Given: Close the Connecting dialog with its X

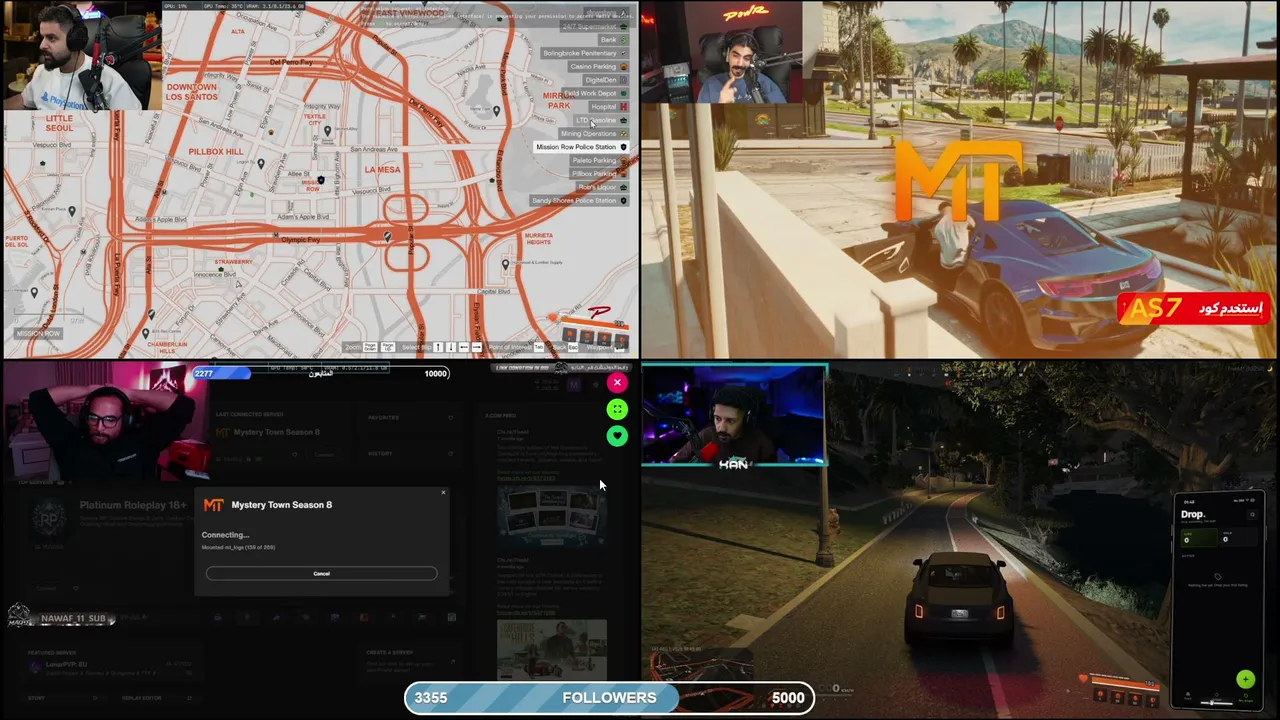Looking at the screenshot, I should (x=443, y=492).
